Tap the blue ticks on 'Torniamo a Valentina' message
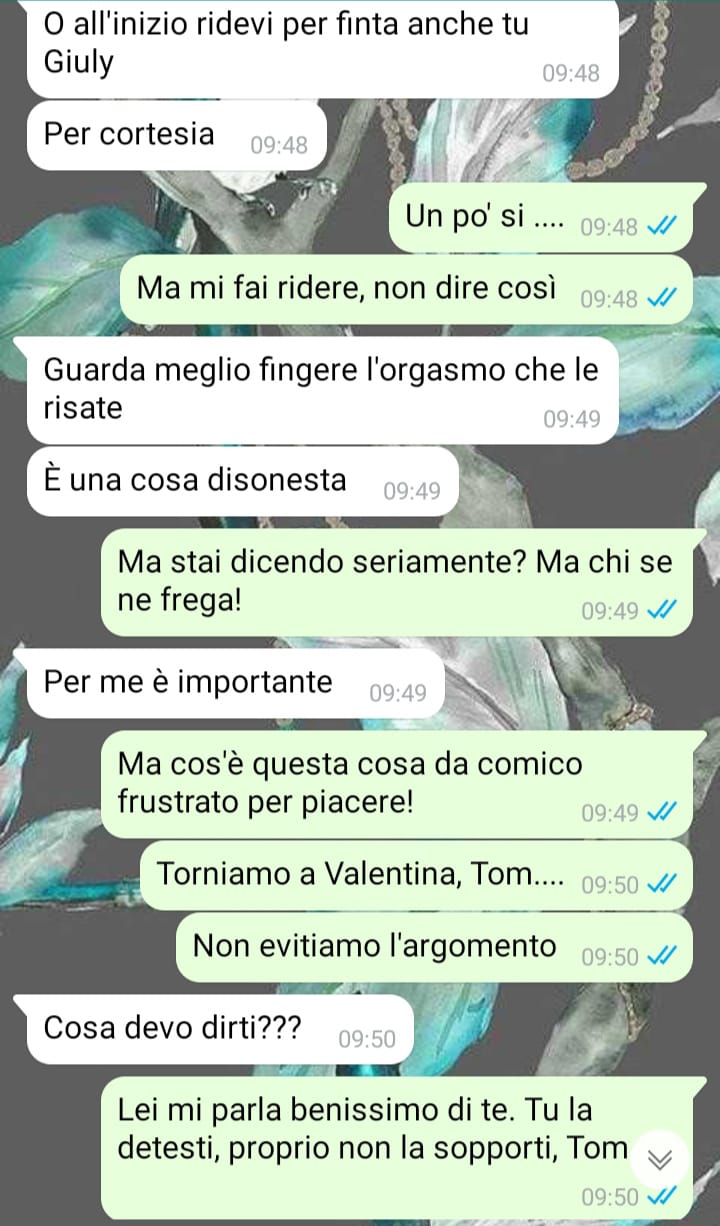 pos(661,884)
